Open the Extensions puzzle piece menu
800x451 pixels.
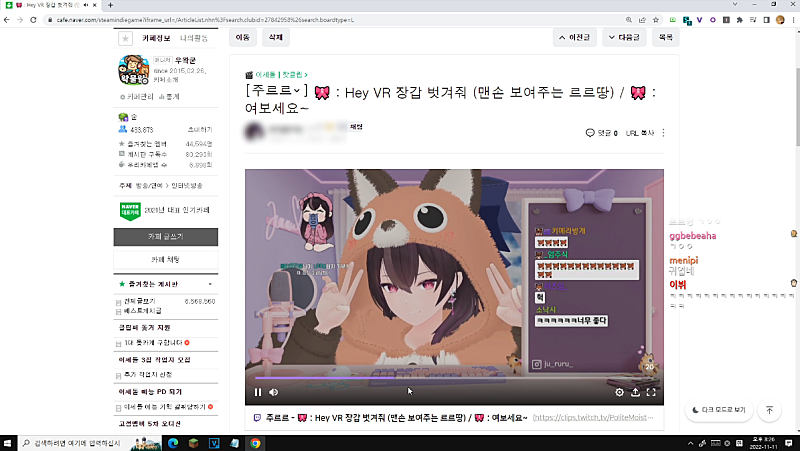click(x=739, y=20)
